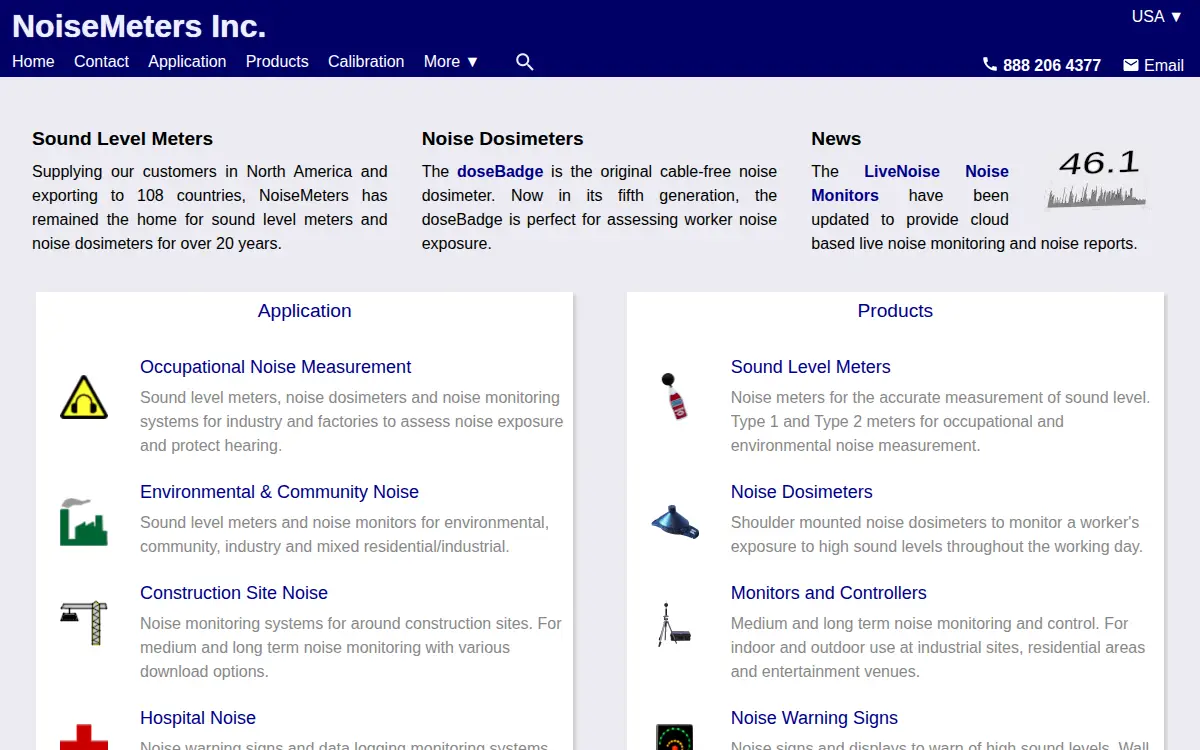This screenshot has height=750, width=1200.
Task: Click the NoiseMeters Inc. site title
Action: click(x=139, y=25)
